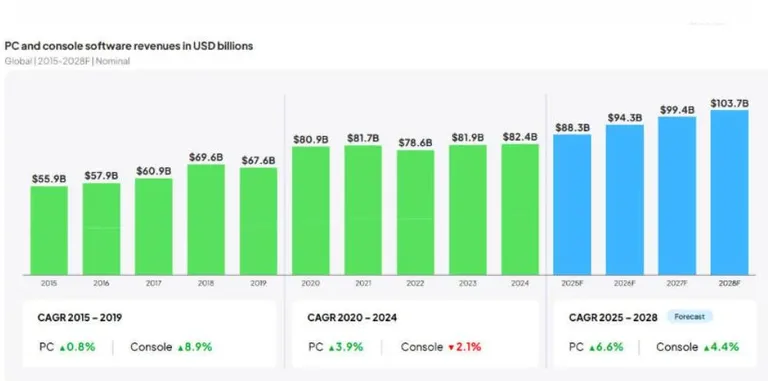Screen dimensions: 768x381
Task: Click the PC 6.6% forecast value
Action: [x=606, y=347]
